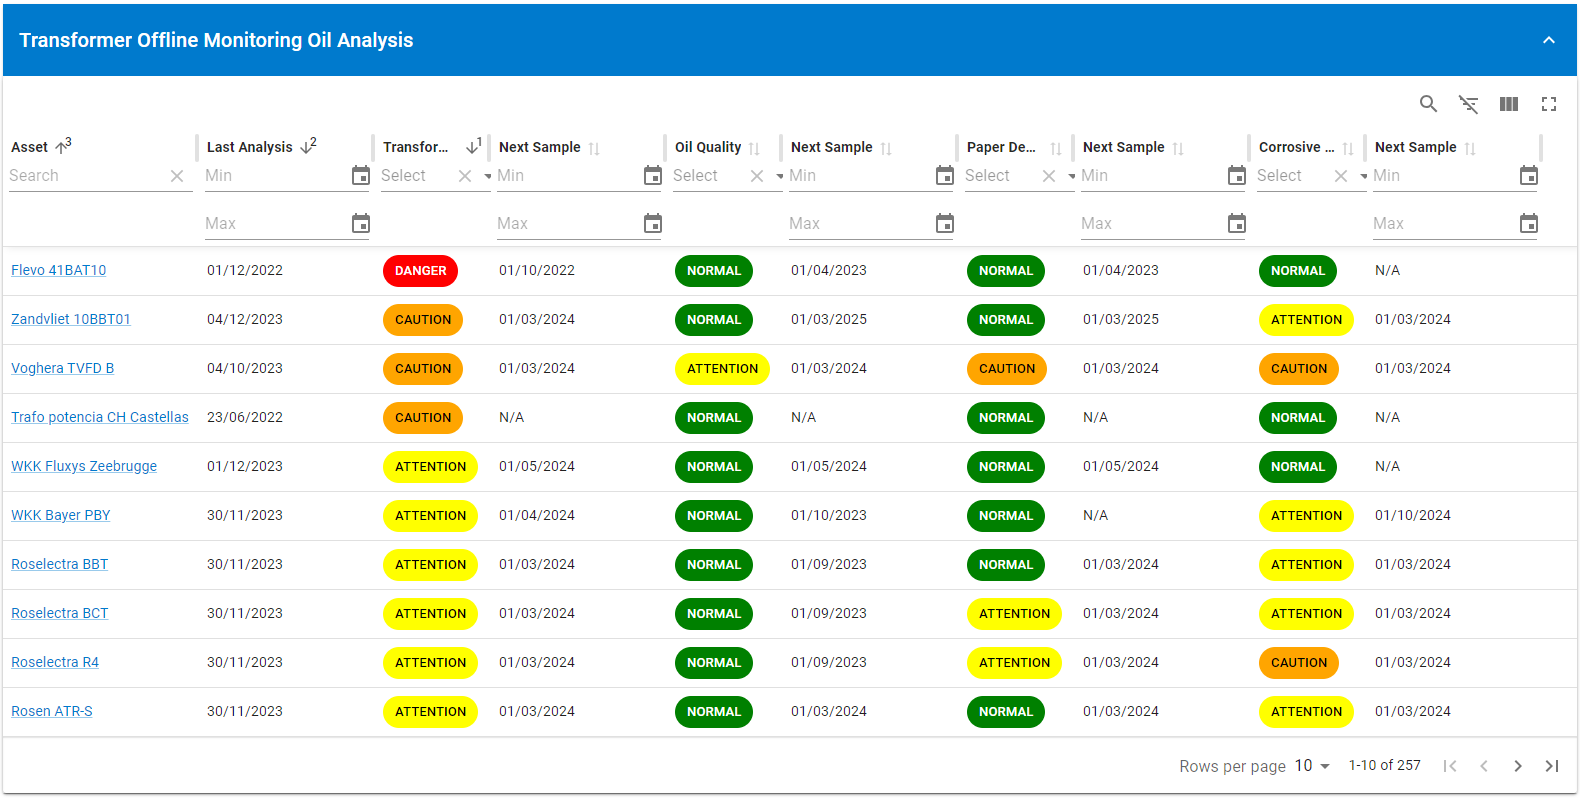
Task: Open calendar for Oil Quality Next Sample Min
Action: [x=945, y=176]
